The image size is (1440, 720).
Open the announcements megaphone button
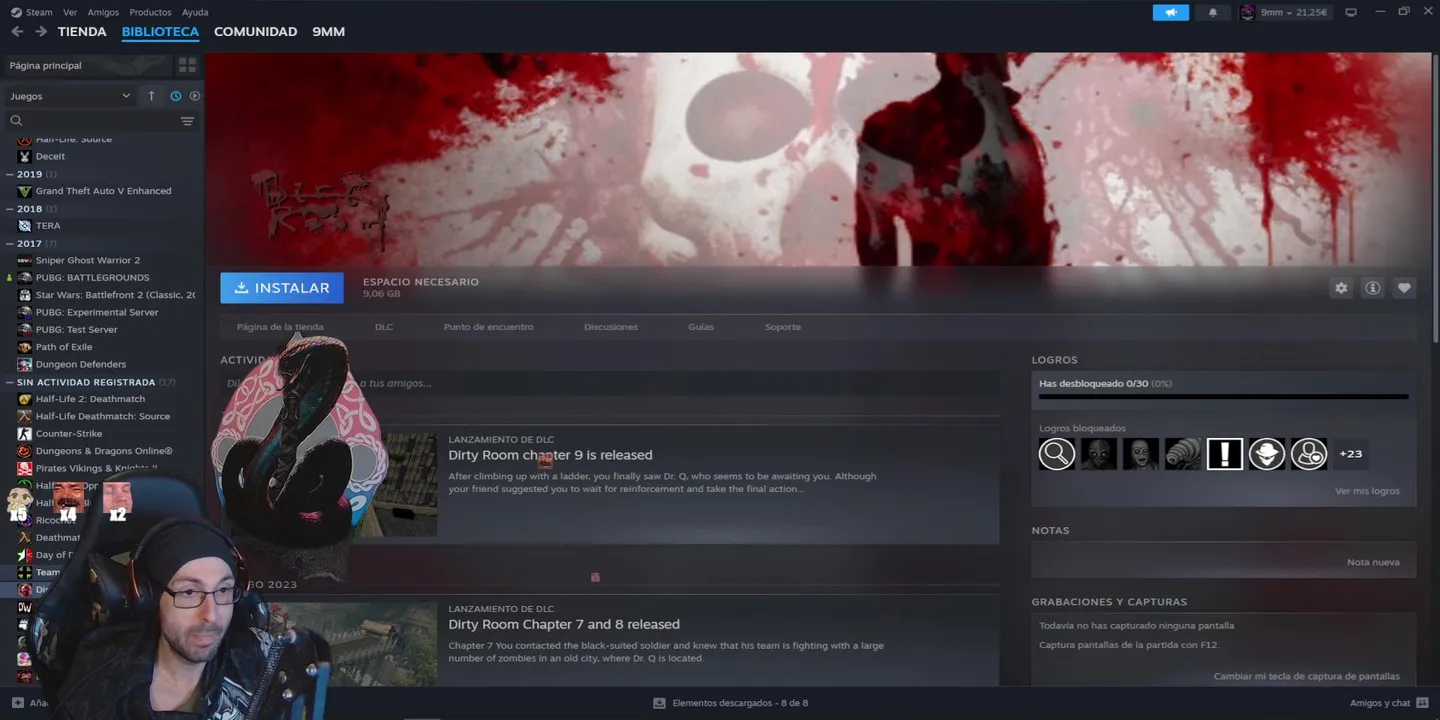point(1170,12)
